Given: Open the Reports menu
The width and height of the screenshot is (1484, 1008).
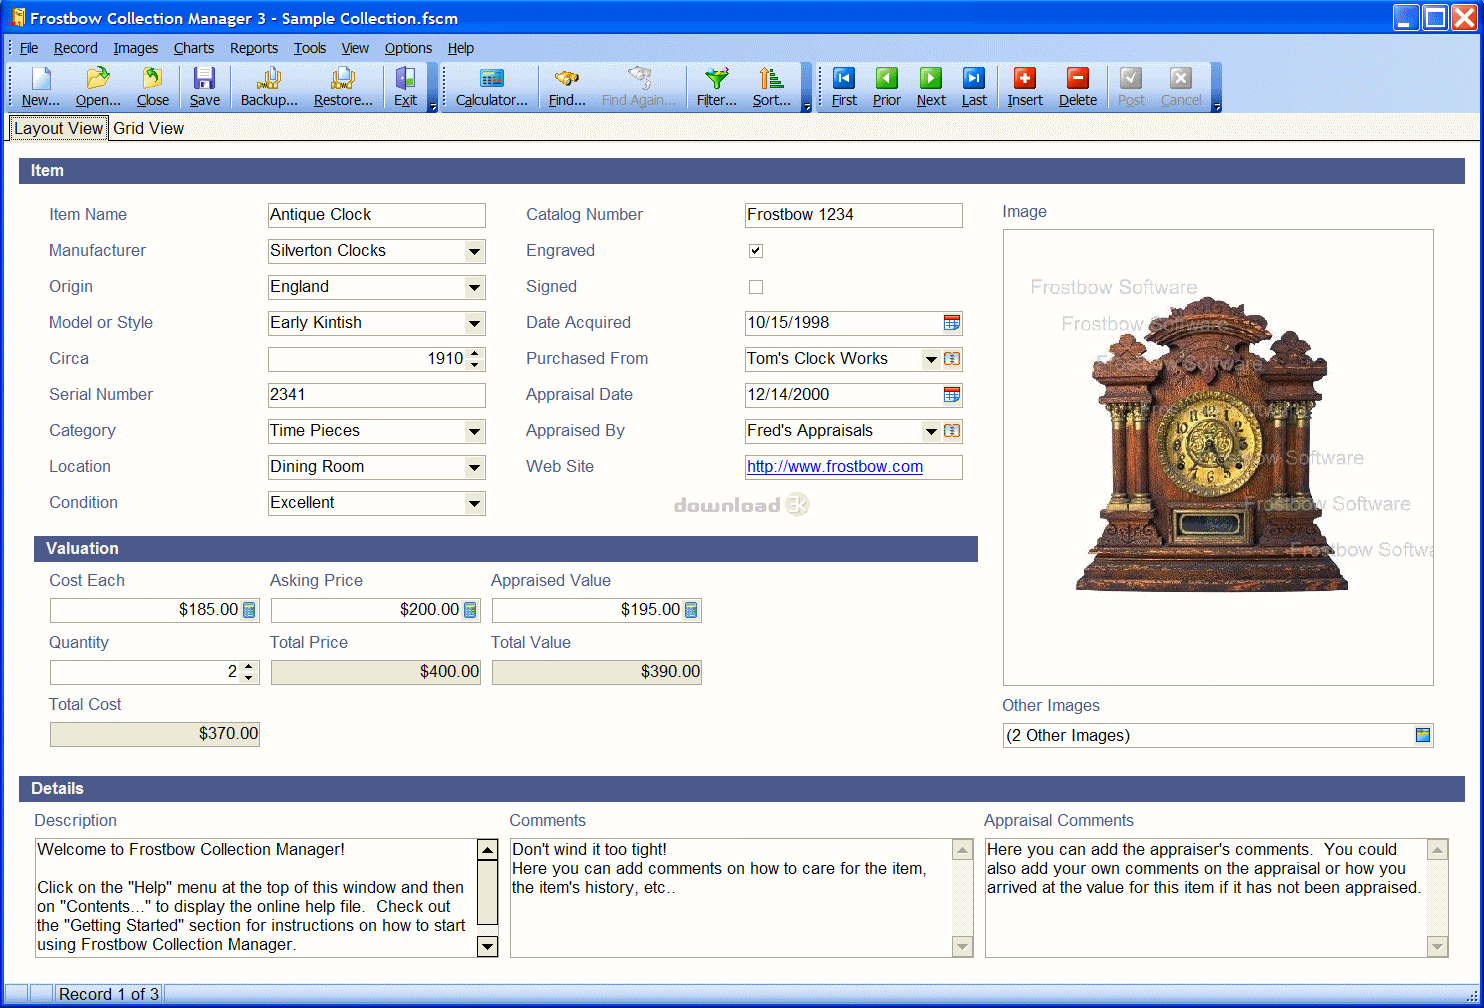Looking at the screenshot, I should click(x=254, y=48).
